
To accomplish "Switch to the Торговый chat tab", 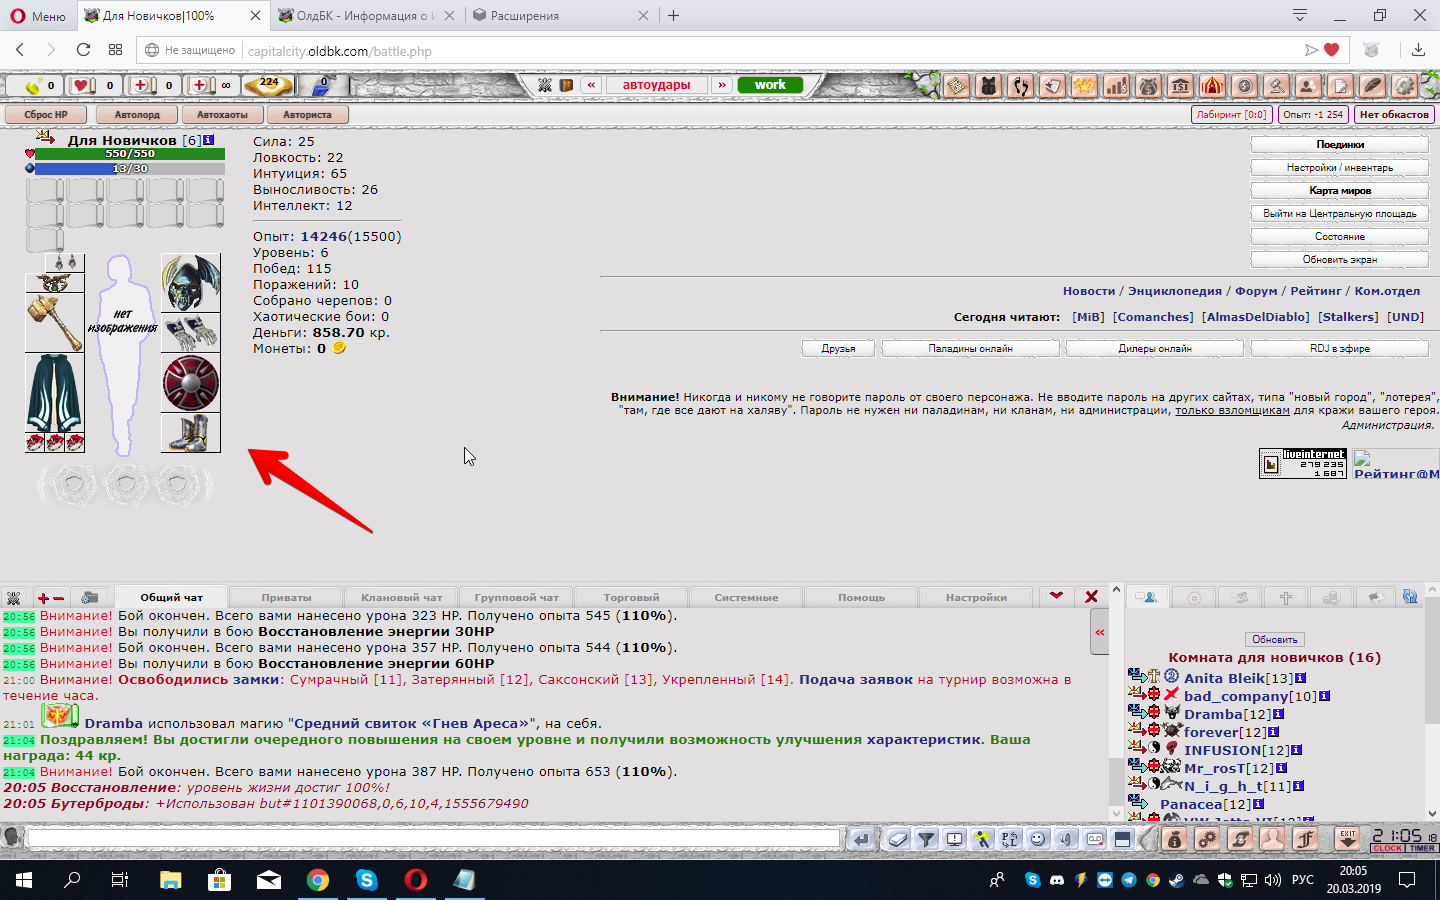I will coord(631,597).
